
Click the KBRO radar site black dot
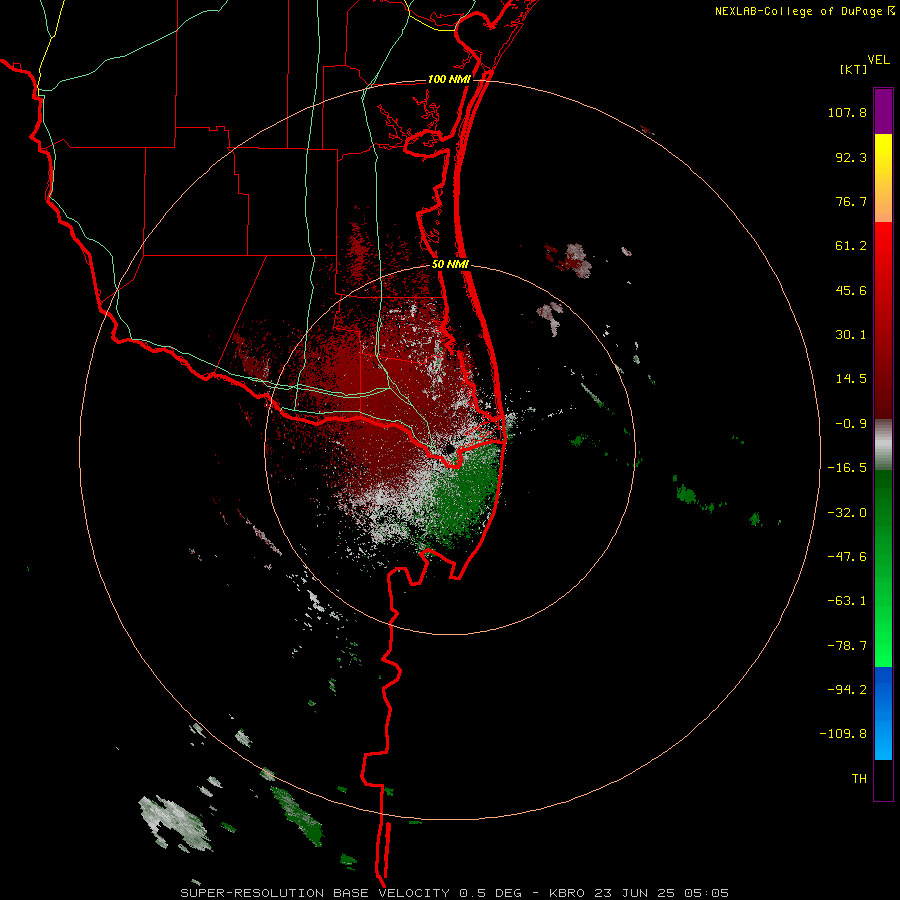point(450,448)
